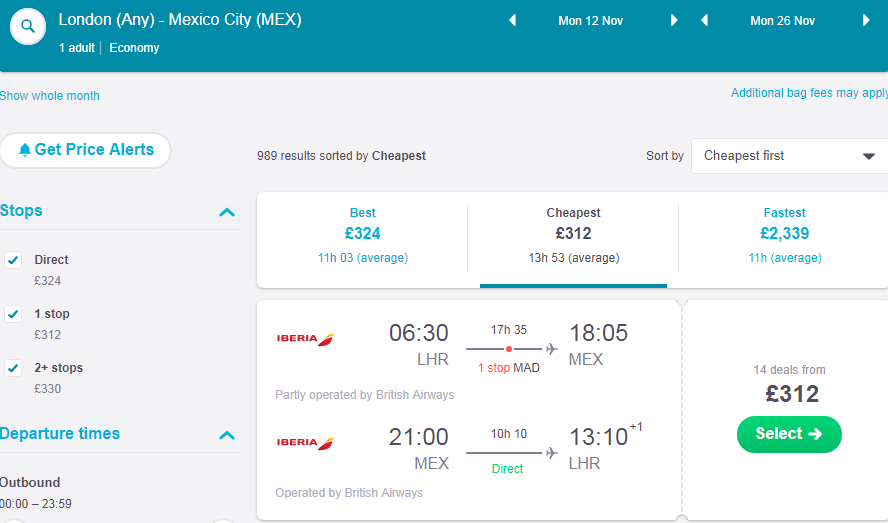Image resolution: width=888 pixels, height=523 pixels.
Task: Collapse the Departure times section
Action: 227,435
